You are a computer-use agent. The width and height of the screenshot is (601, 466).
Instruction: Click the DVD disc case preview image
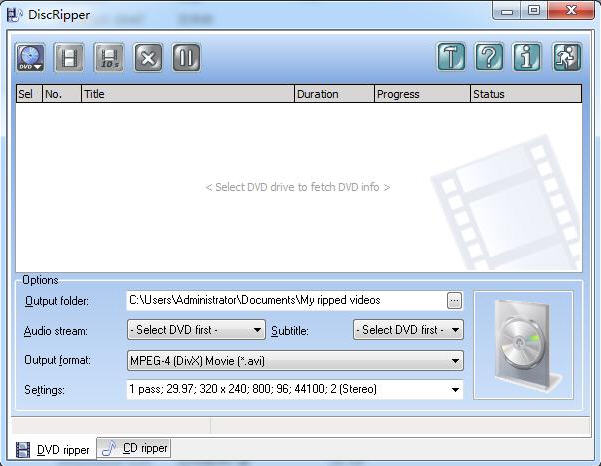click(524, 345)
